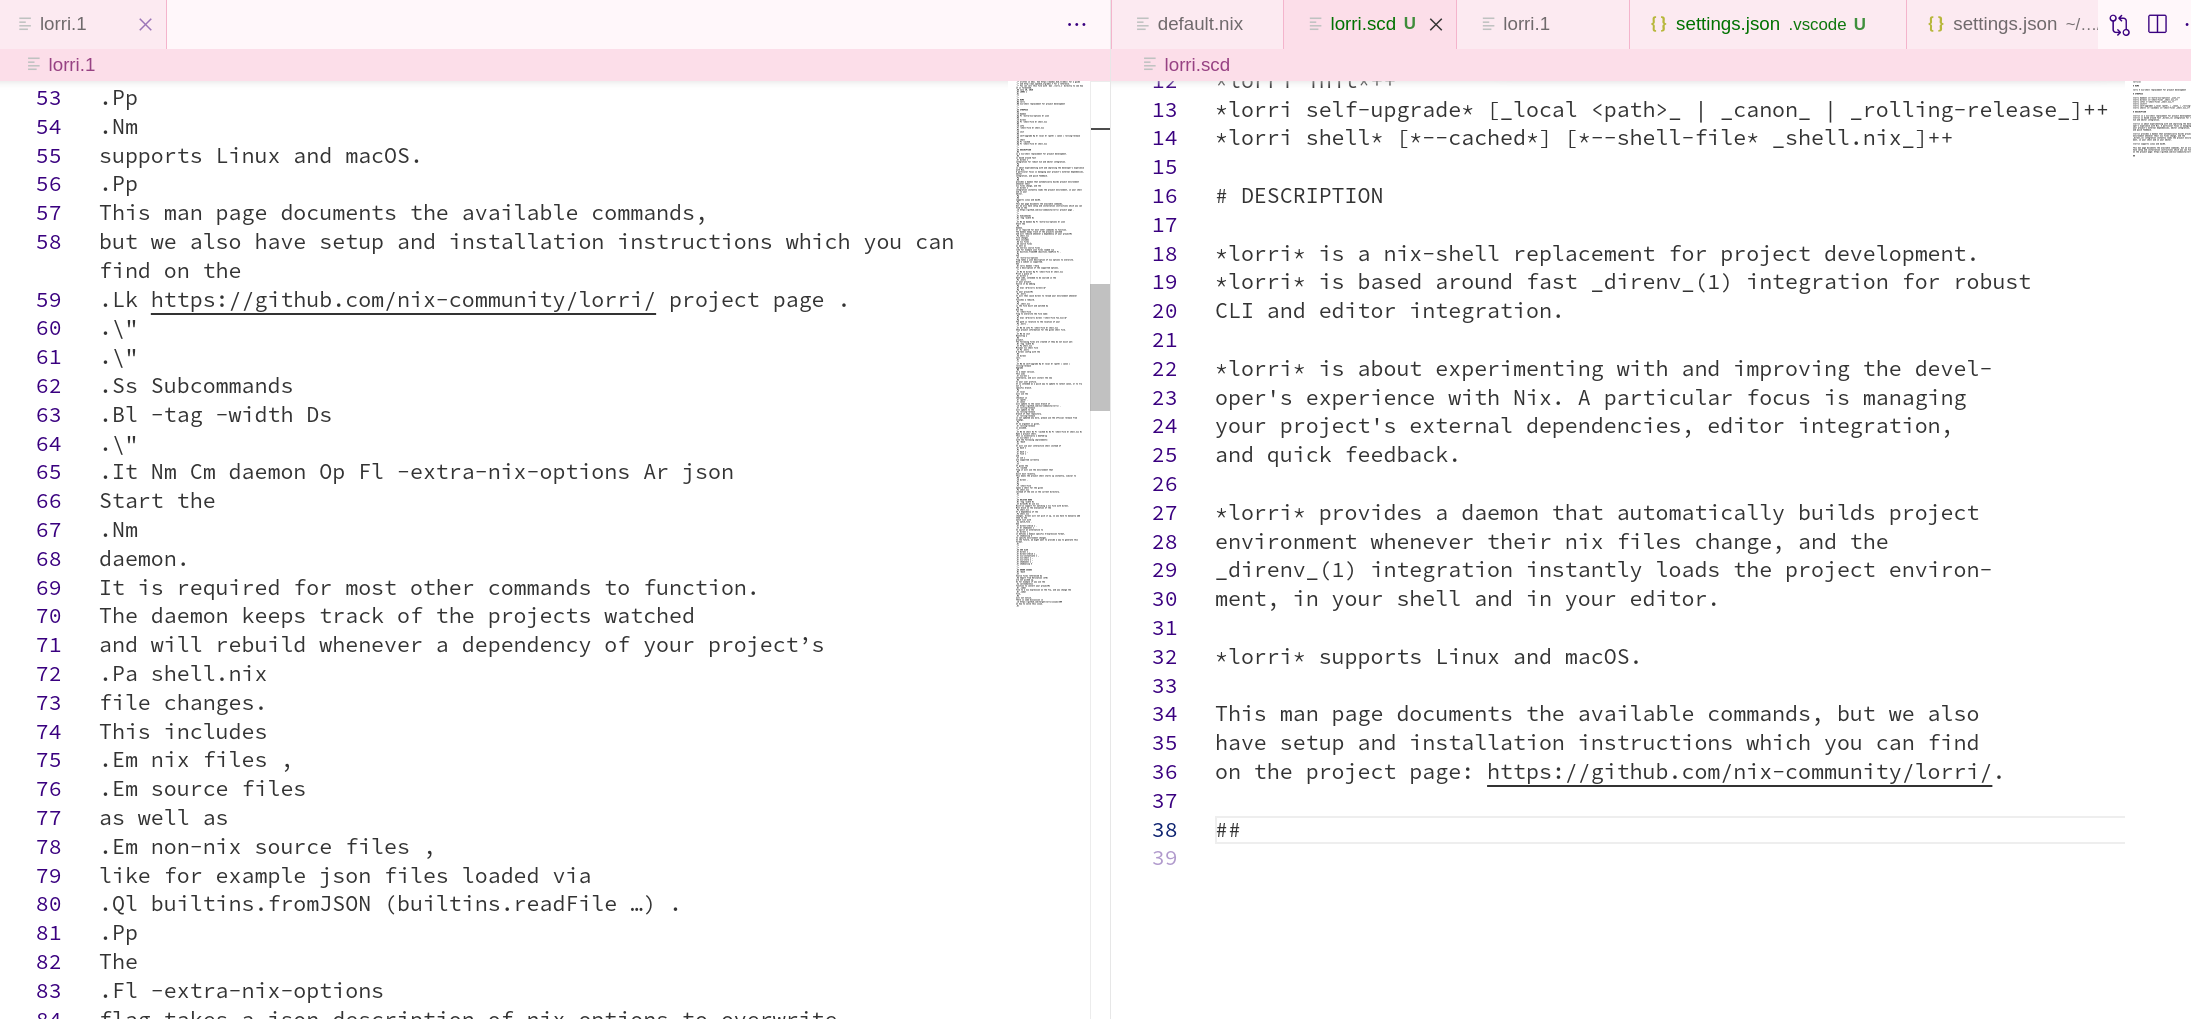Click the '.Bl -tag -width Ds' line

215,415
